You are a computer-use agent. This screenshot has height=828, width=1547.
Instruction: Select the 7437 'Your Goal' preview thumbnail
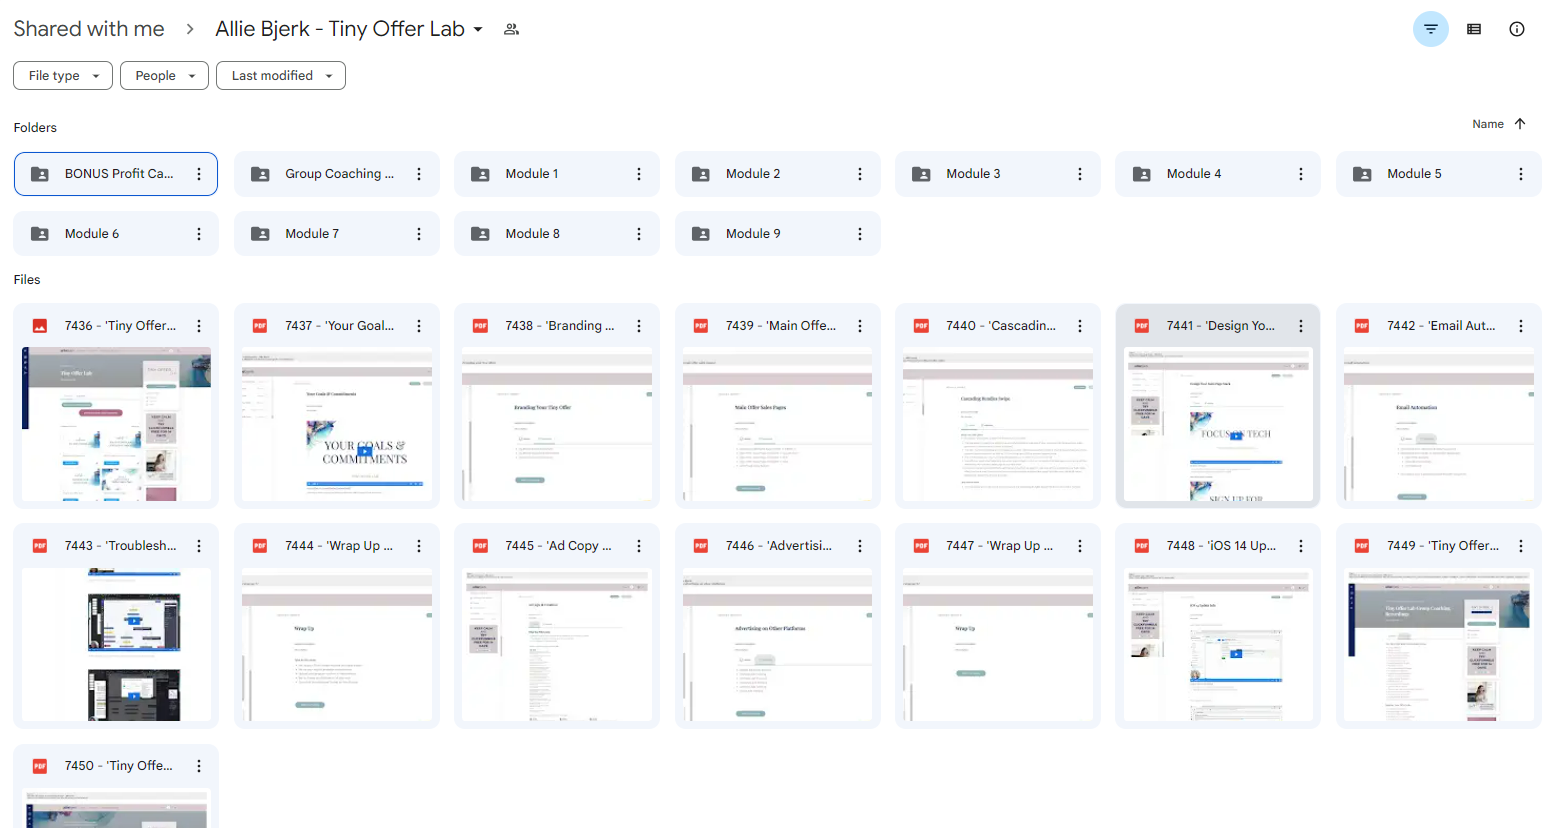coord(337,424)
